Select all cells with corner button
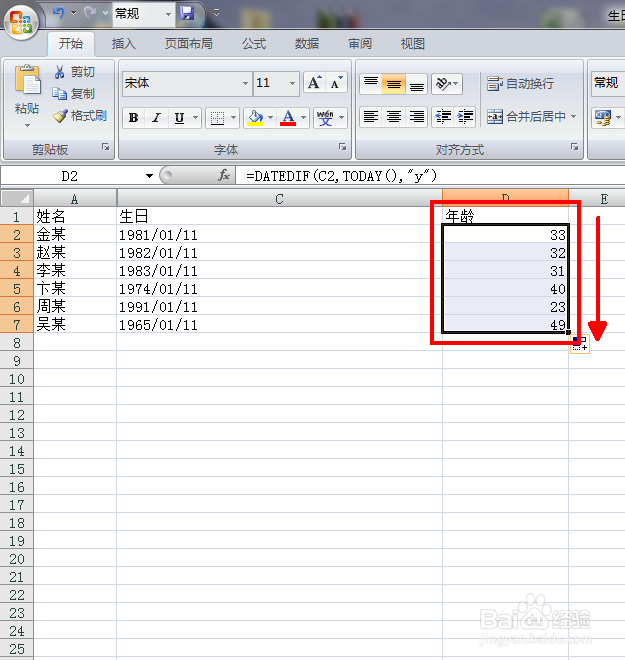This screenshot has width=625, height=660. coord(16,197)
